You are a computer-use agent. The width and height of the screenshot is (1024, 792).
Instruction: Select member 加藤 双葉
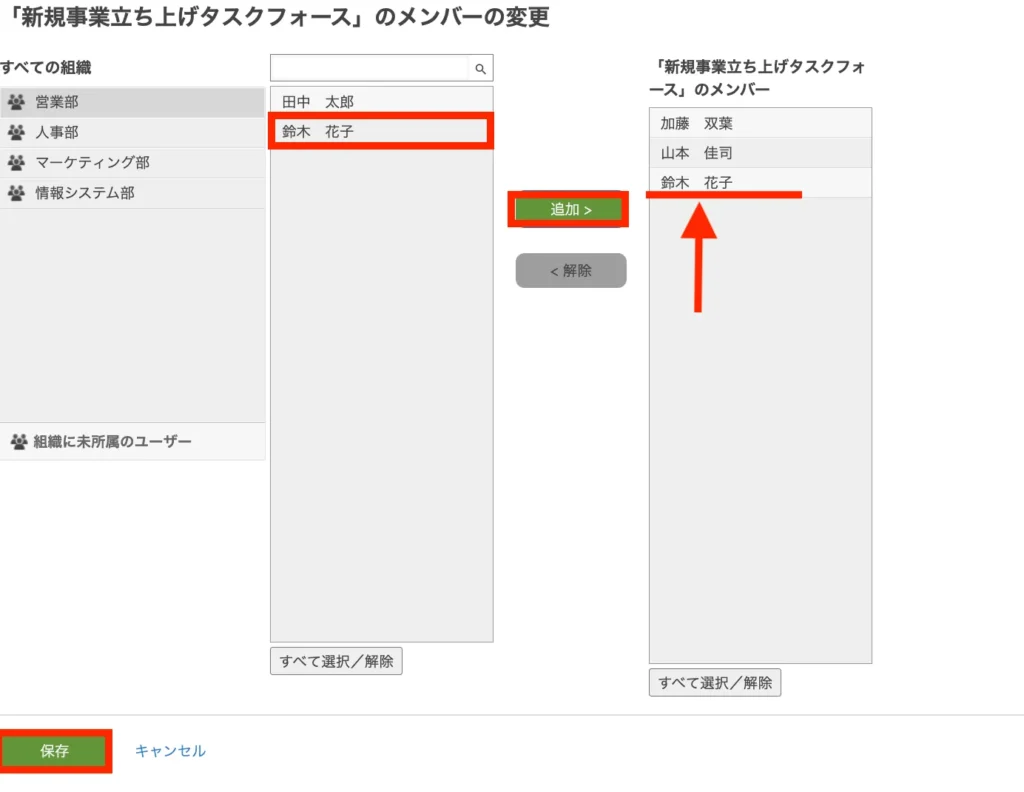pyautogui.click(x=760, y=123)
